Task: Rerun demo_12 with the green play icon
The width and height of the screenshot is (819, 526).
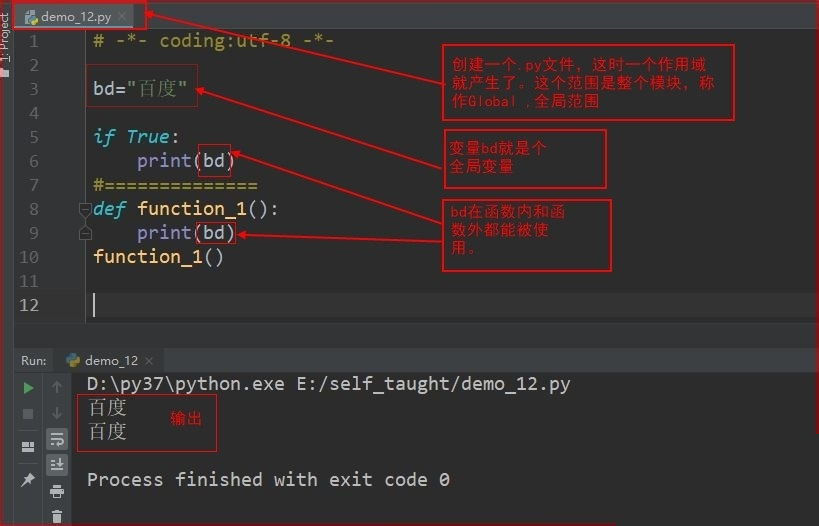Action: pyautogui.click(x=28, y=388)
